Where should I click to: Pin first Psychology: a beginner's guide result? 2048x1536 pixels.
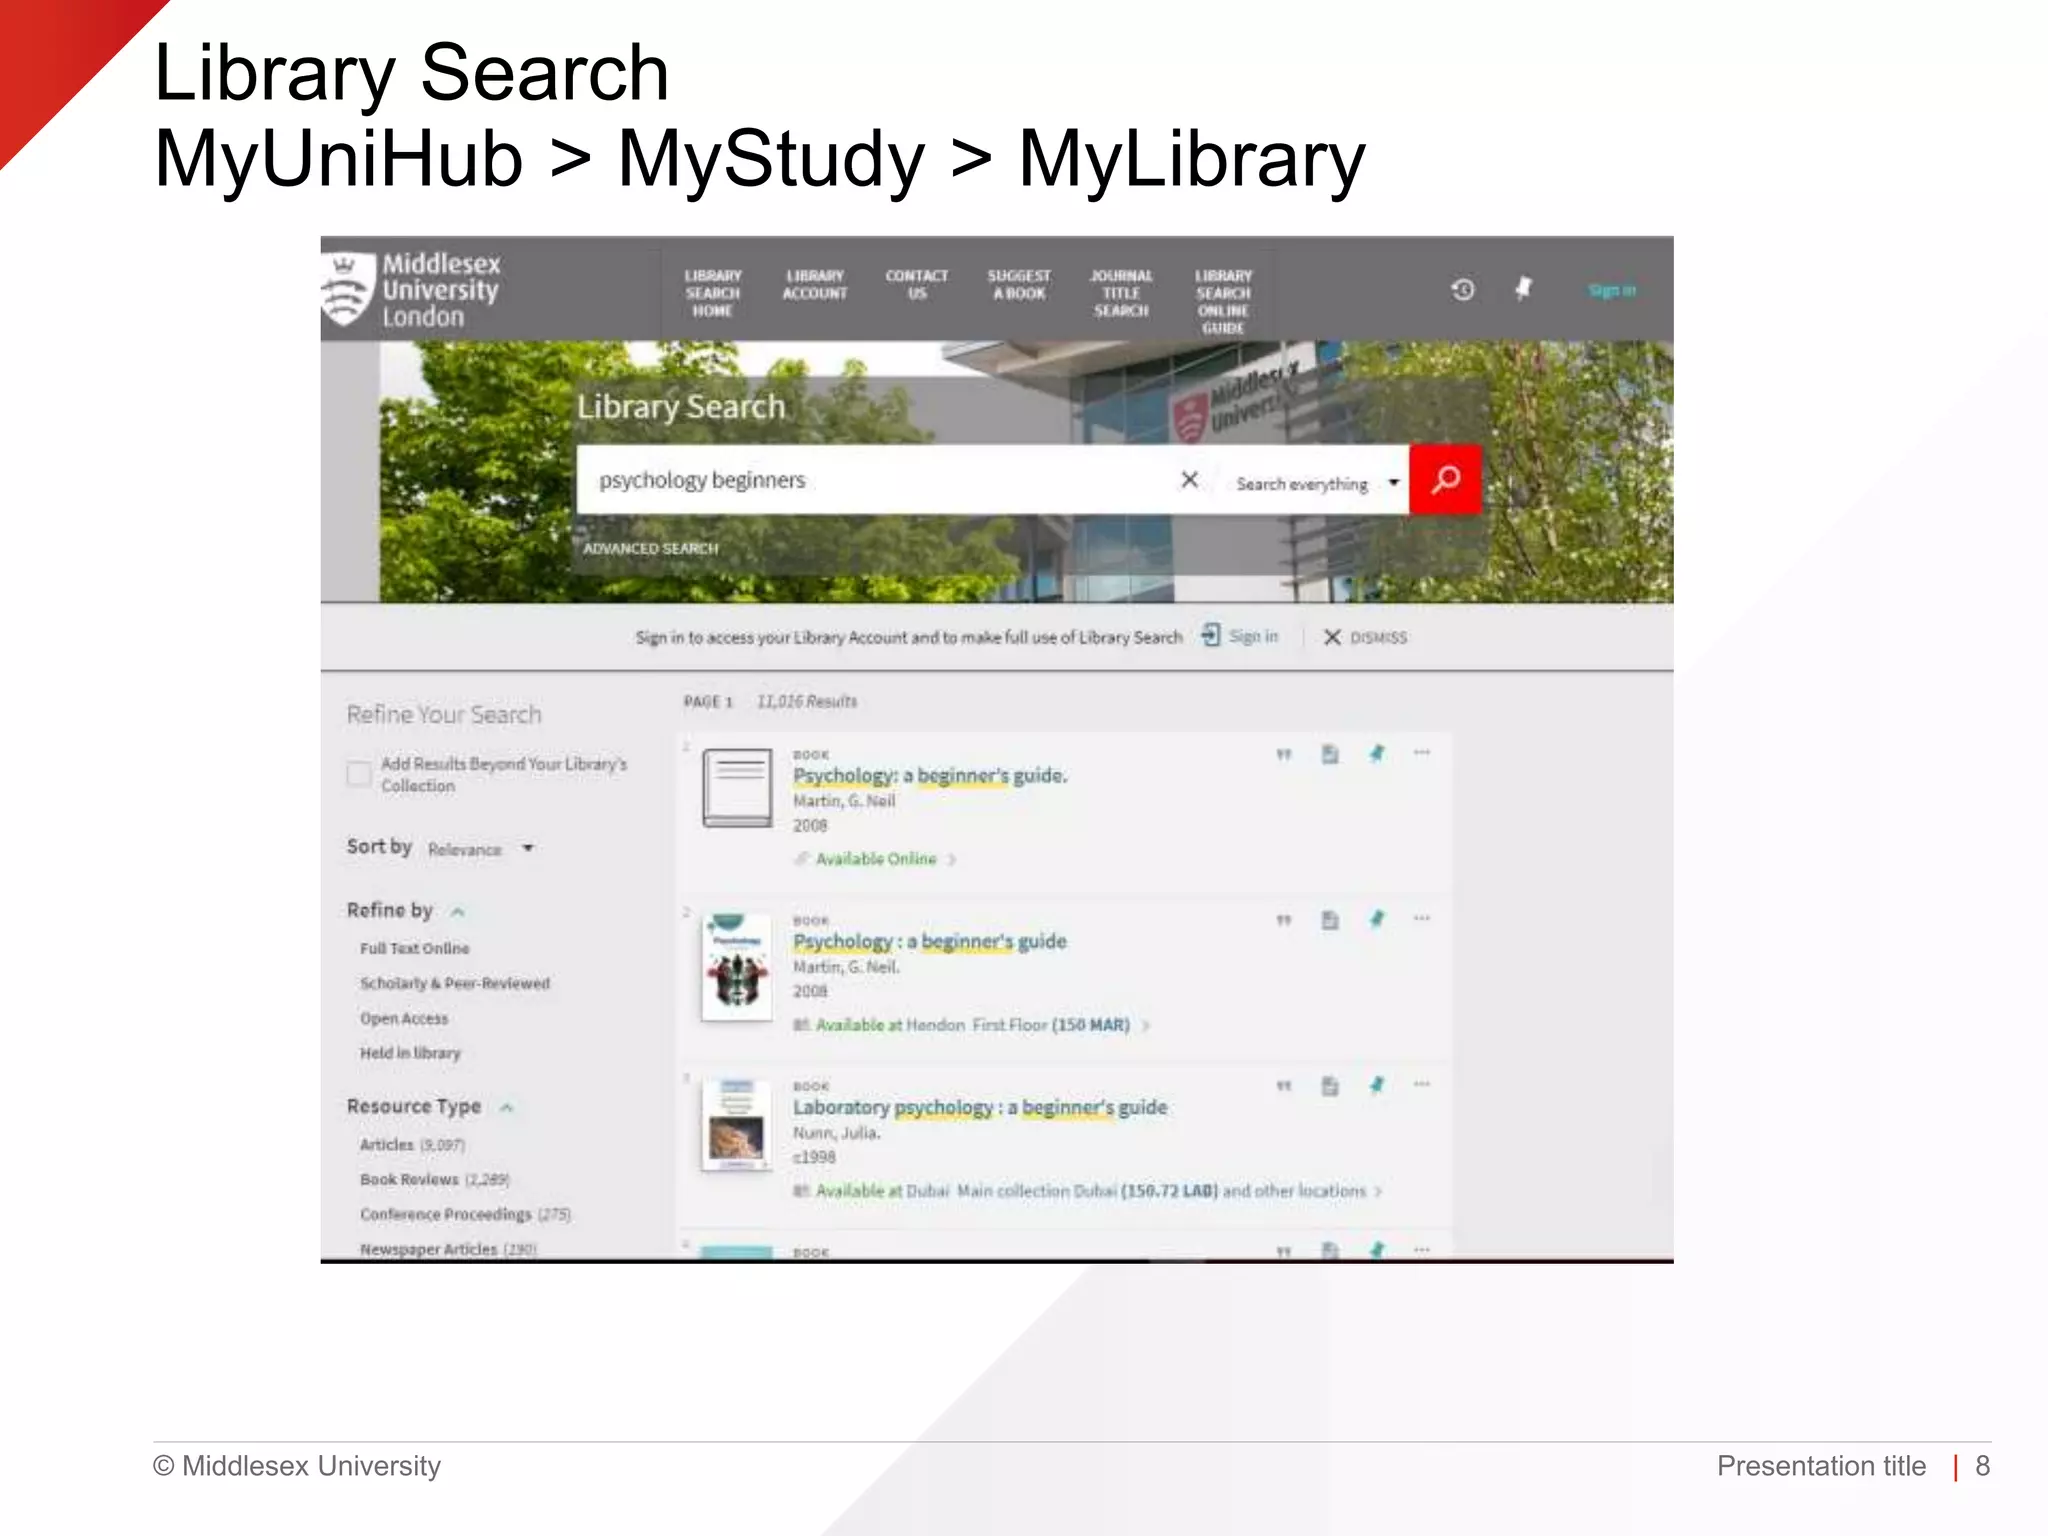point(1377,753)
